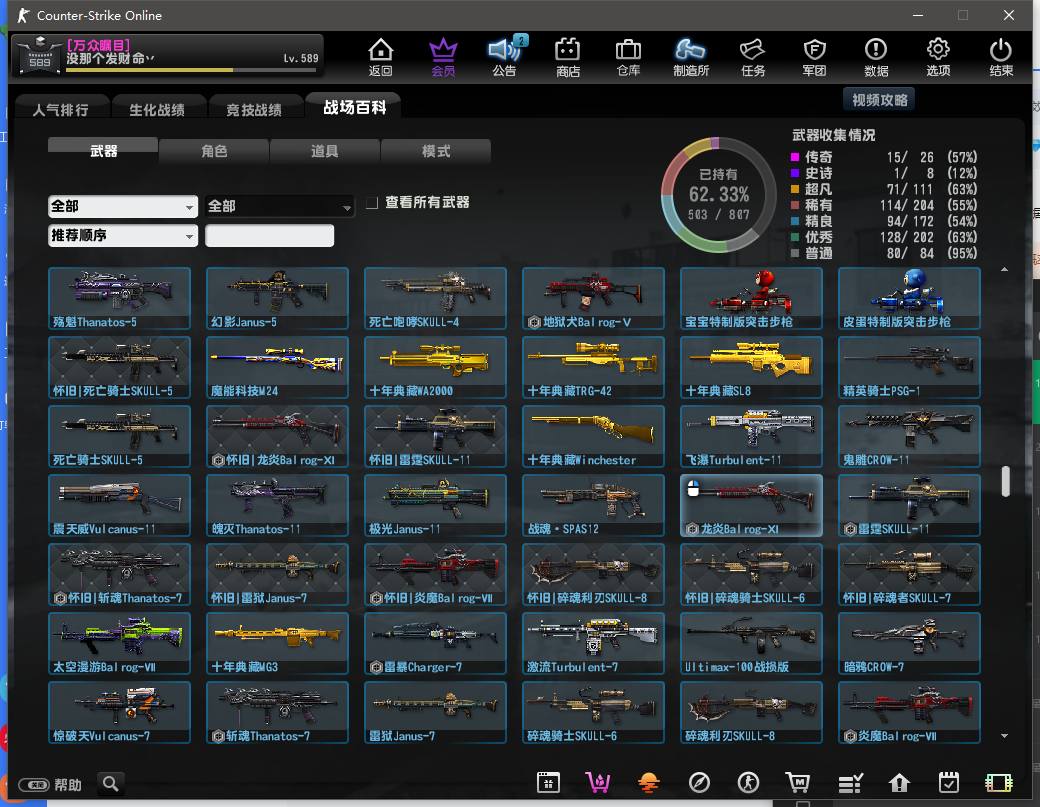Open the checklist icon in bottom bar
Viewport: 1040px width, 807px height.
pyautogui.click(x=850, y=783)
